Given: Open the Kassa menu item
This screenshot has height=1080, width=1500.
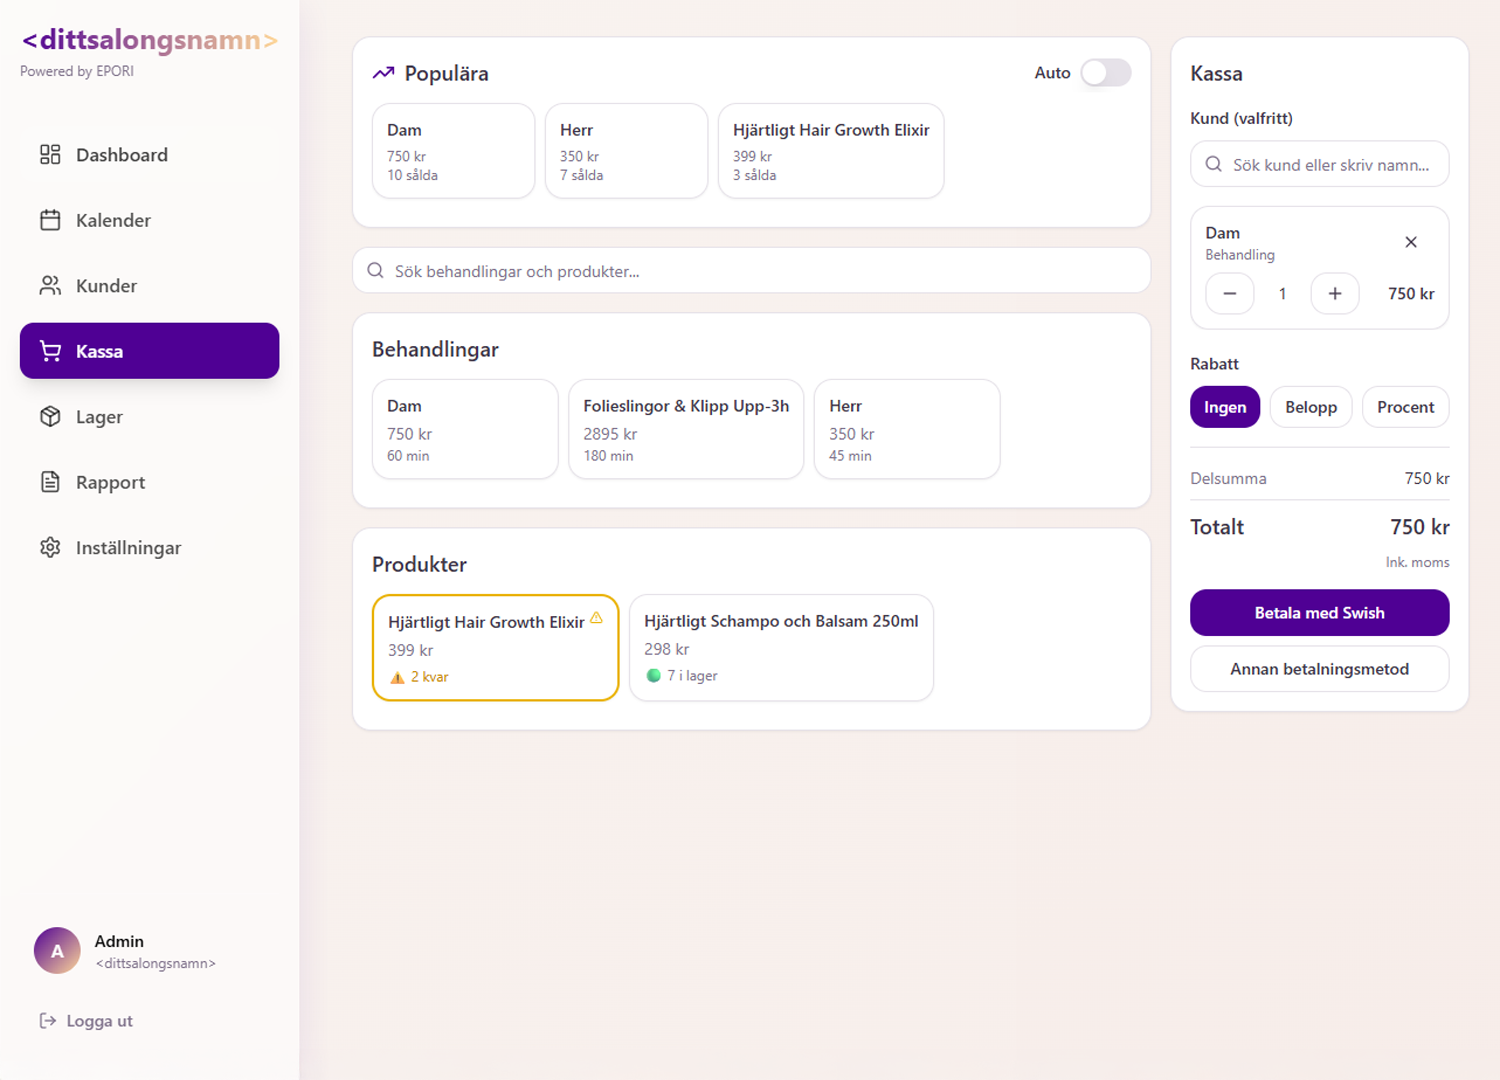Looking at the screenshot, I should coord(150,351).
